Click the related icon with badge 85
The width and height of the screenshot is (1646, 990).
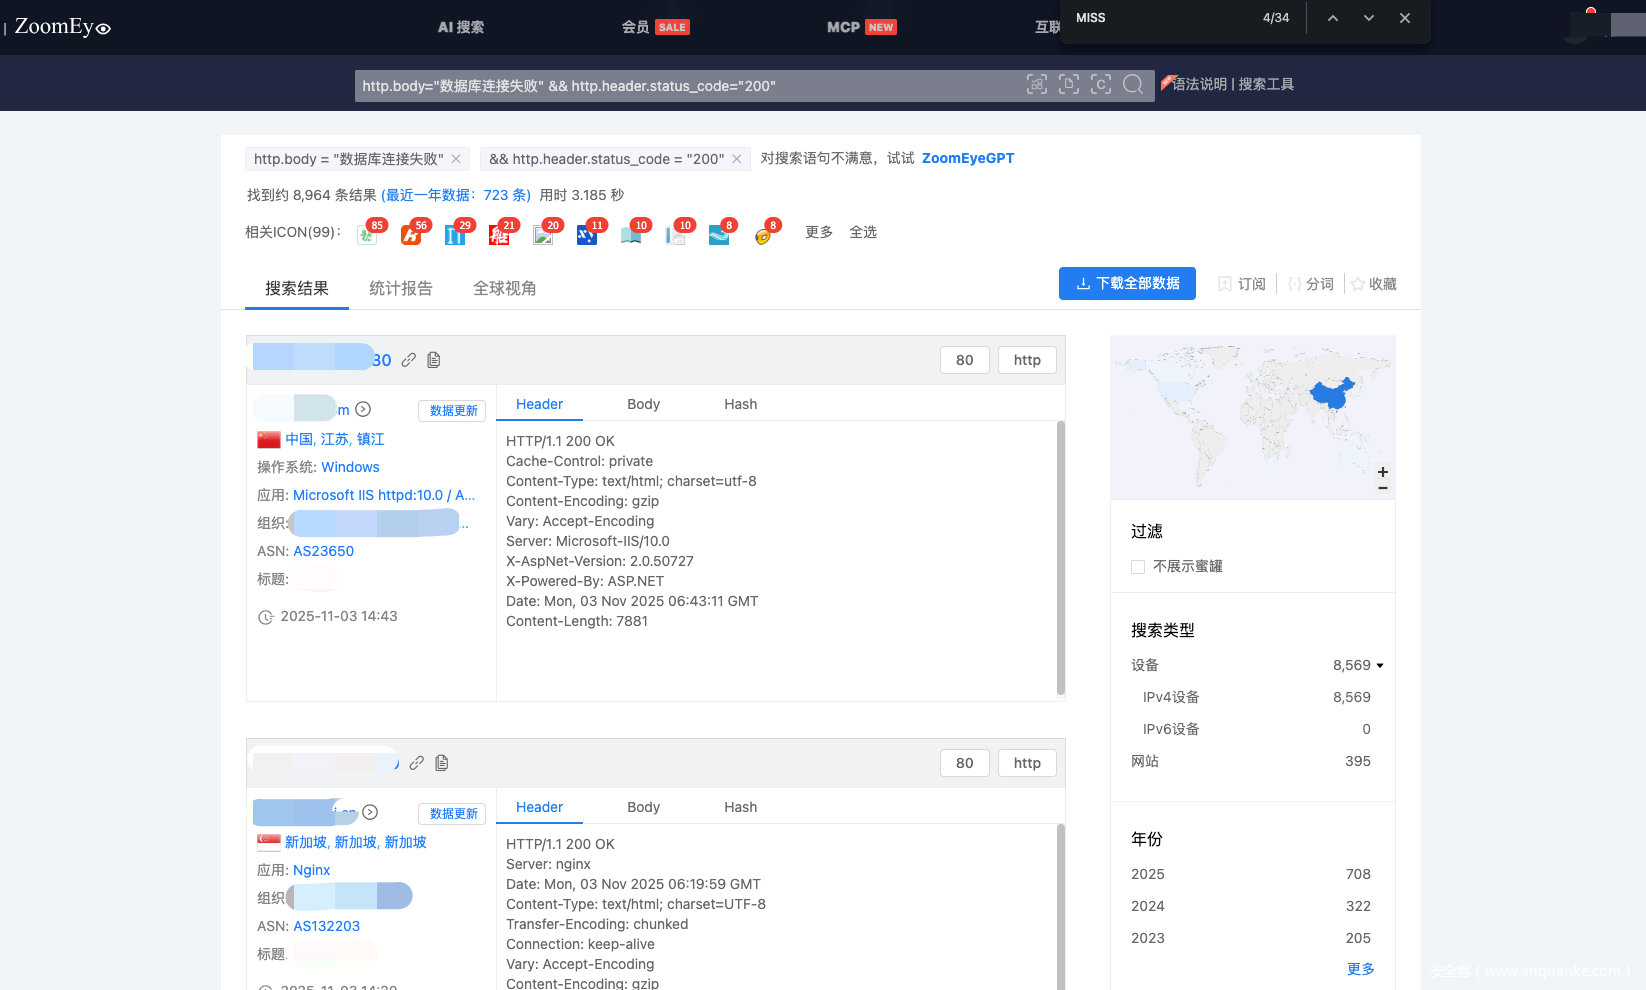368,234
